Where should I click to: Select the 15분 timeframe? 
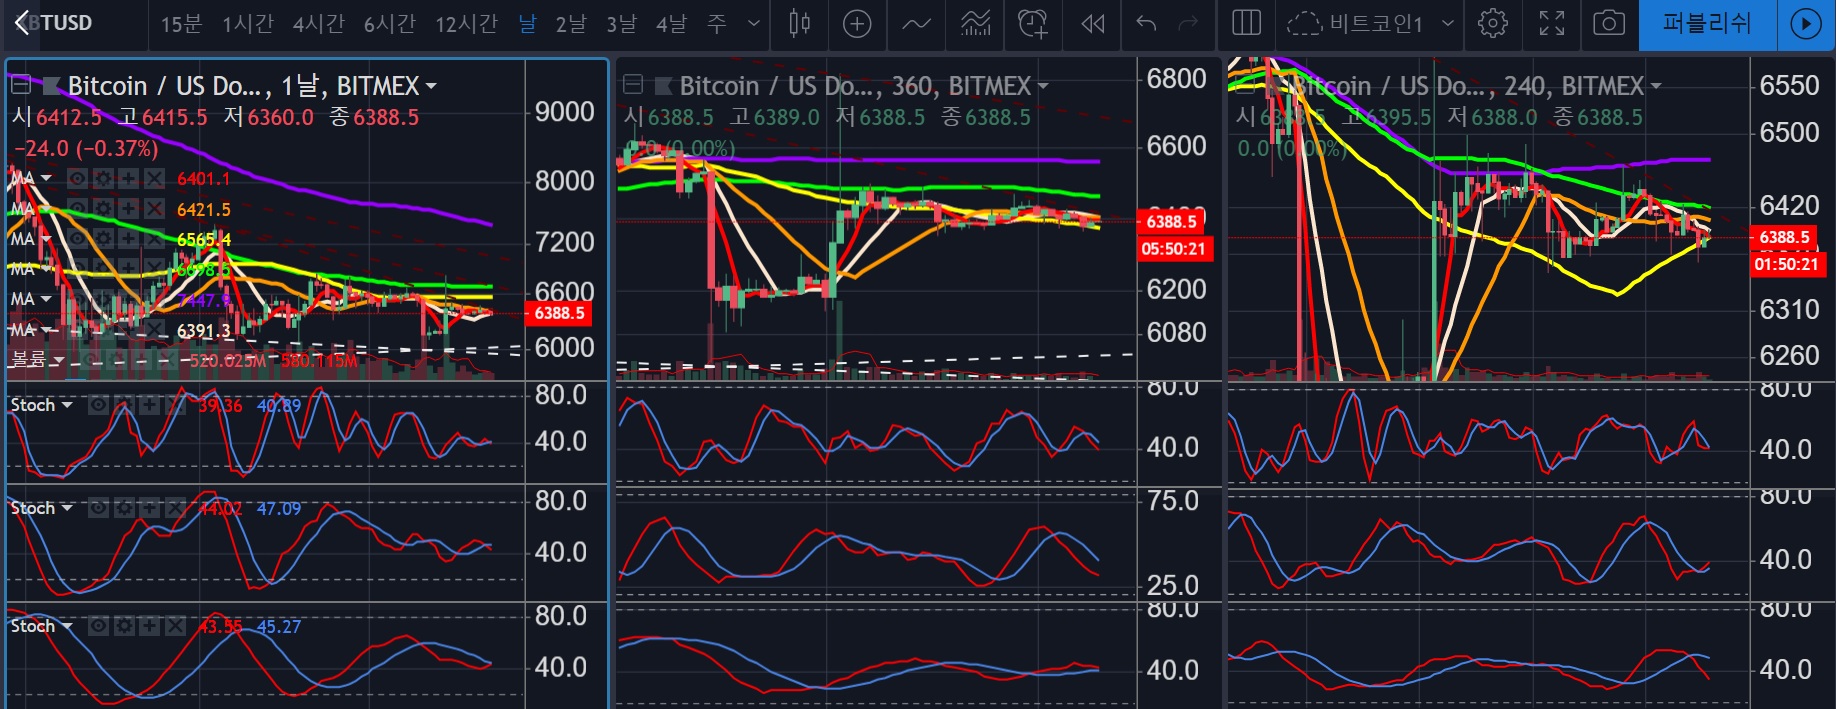point(181,24)
